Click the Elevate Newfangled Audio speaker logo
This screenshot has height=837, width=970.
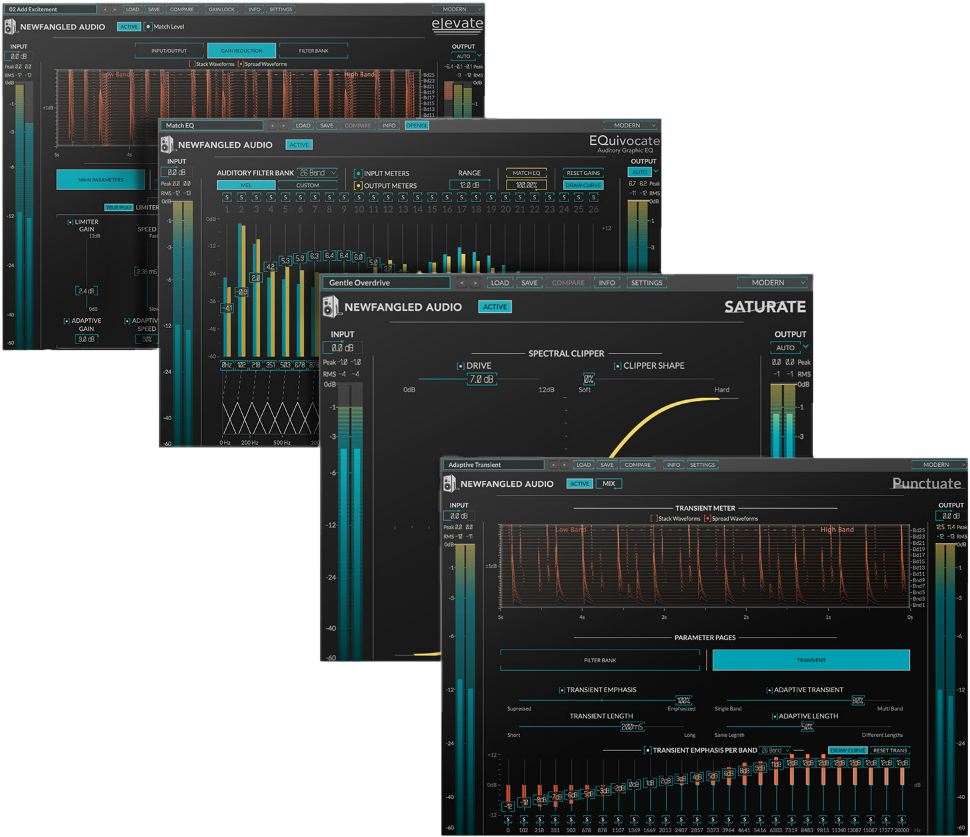[11, 27]
